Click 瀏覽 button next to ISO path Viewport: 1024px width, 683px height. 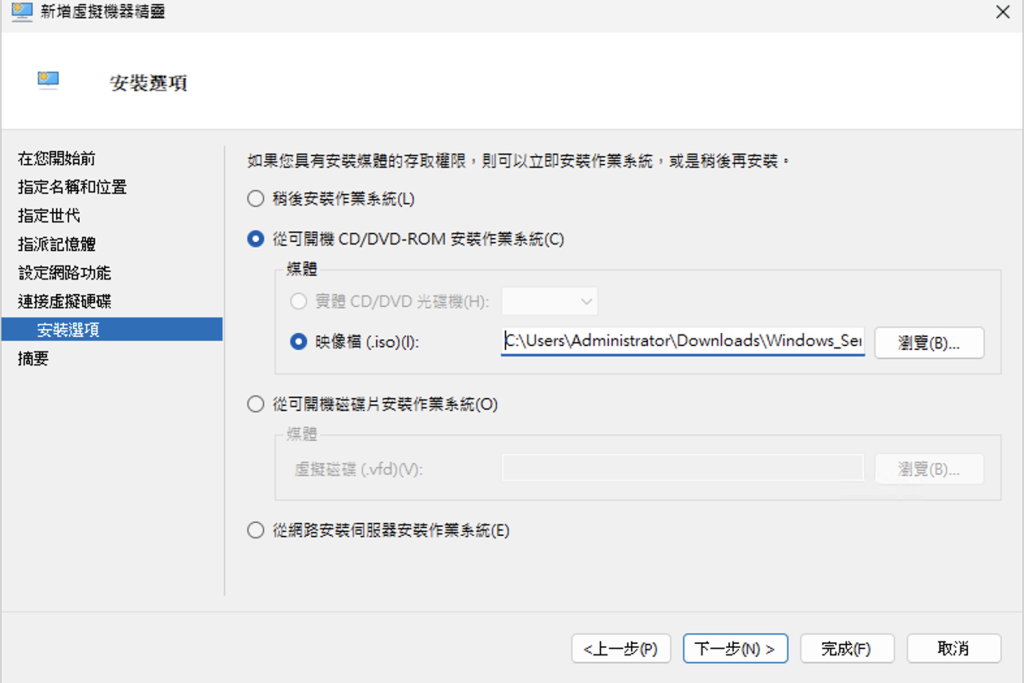tap(929, 343)
